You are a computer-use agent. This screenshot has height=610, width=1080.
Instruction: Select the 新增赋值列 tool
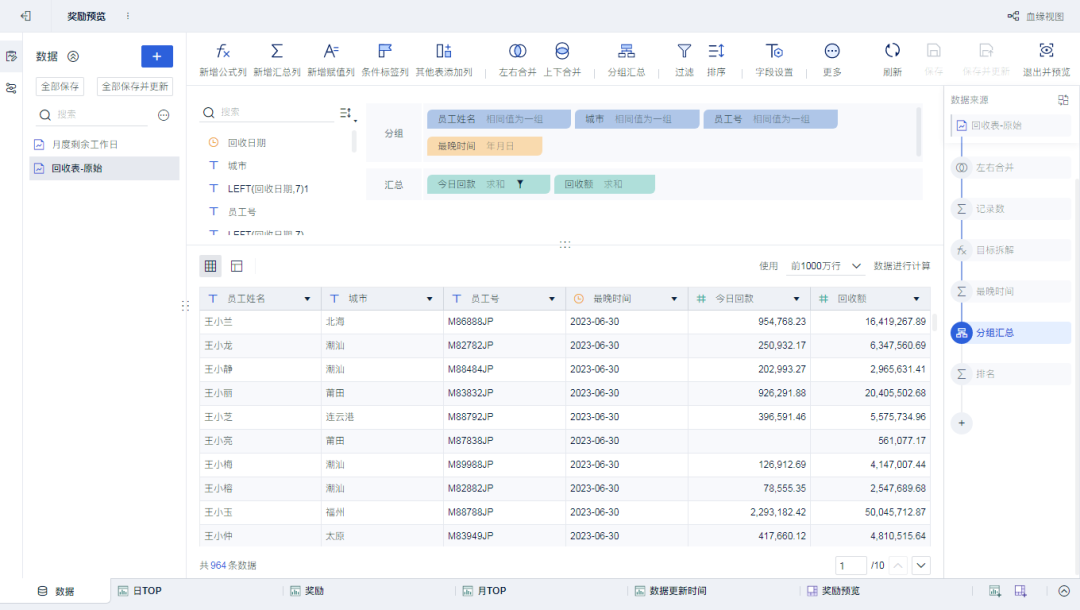coord(331,59)
